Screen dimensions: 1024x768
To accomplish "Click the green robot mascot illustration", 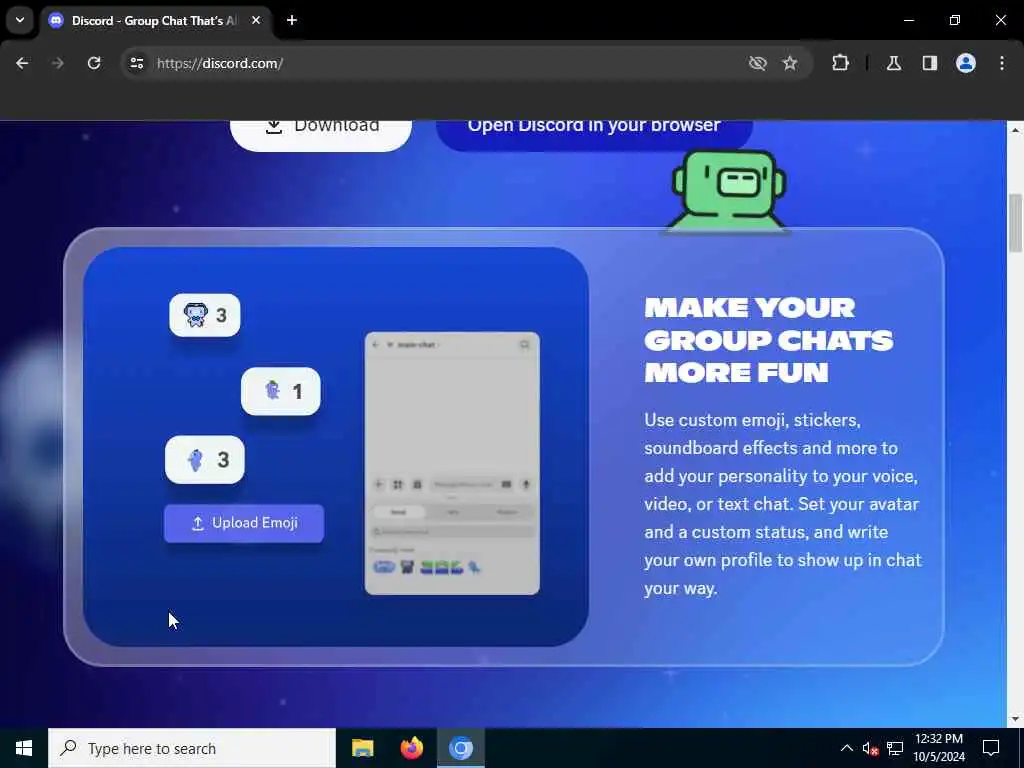I will (728, 190).
